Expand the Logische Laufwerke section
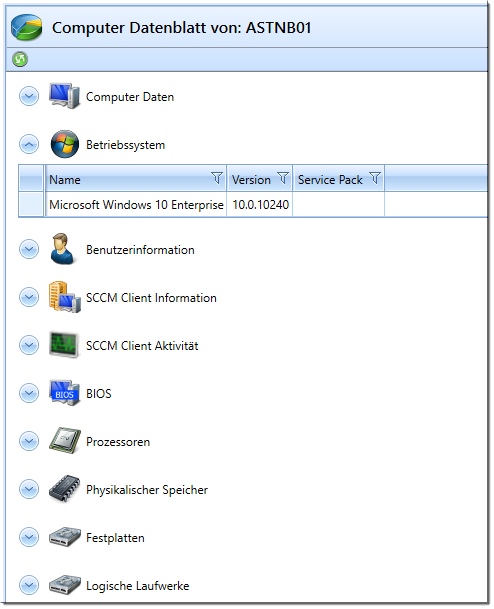Viewport: 494px width, 609px height. [x=29, y=585]
